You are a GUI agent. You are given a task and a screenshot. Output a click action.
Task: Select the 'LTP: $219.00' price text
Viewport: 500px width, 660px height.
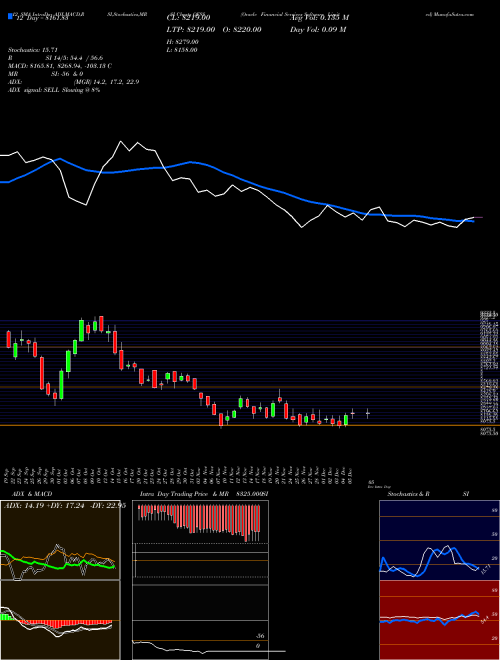pyautogui.click(x=191, y=29)
